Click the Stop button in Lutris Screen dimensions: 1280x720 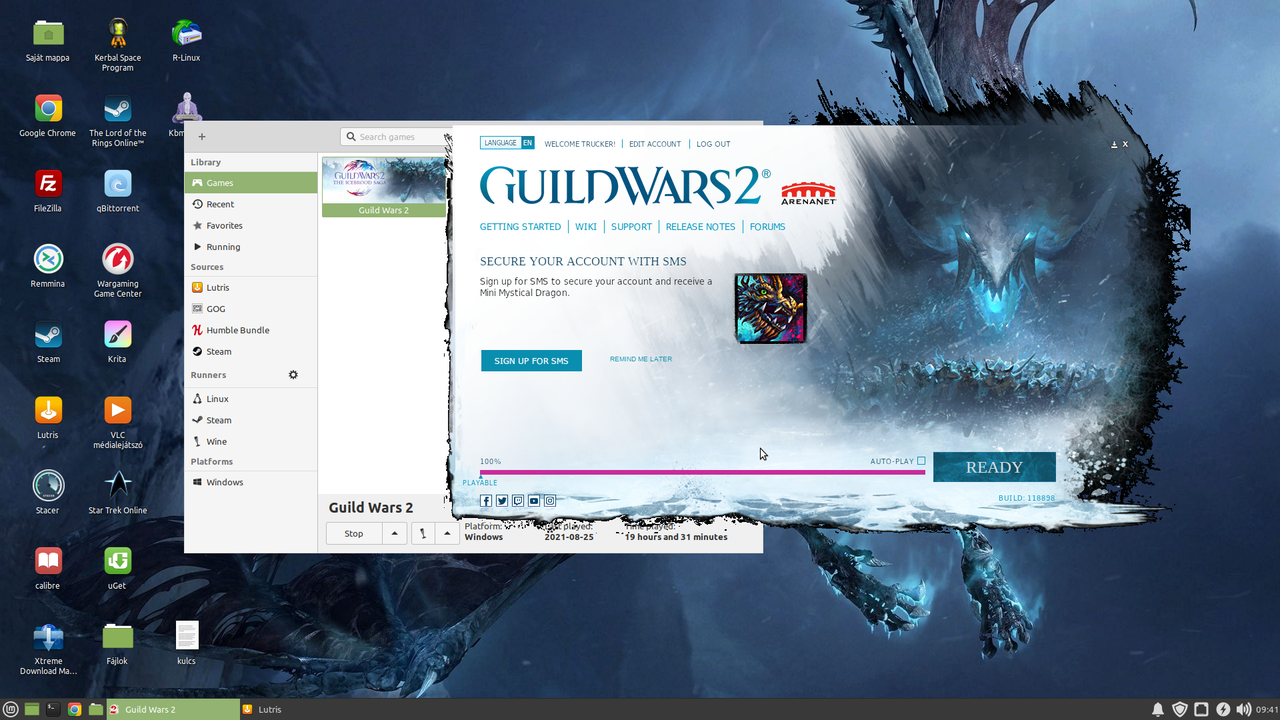[x=354, y=533]
